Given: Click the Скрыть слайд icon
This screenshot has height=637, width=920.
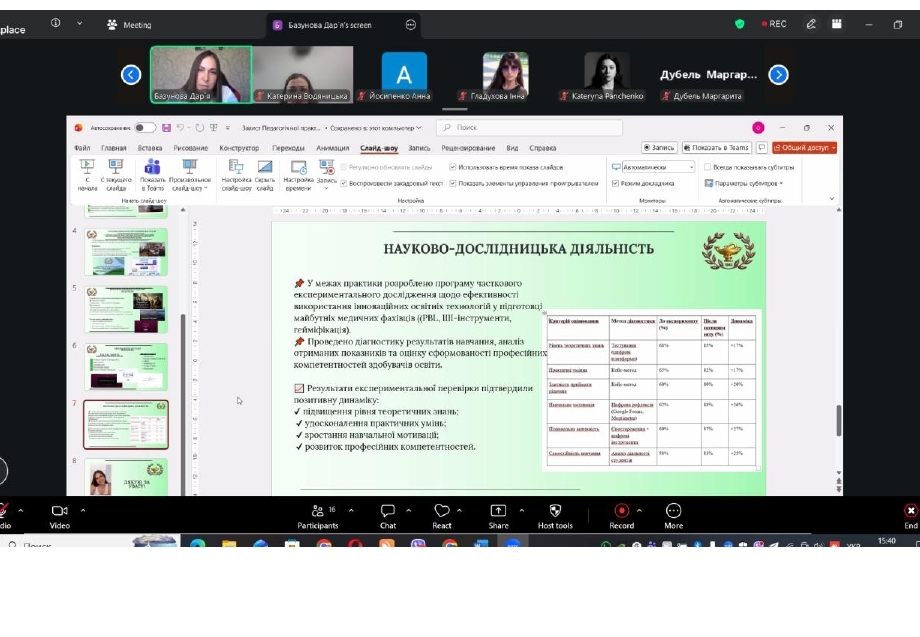Looking at the screenshot, I should pyautogui.click(x=265, y=175).
